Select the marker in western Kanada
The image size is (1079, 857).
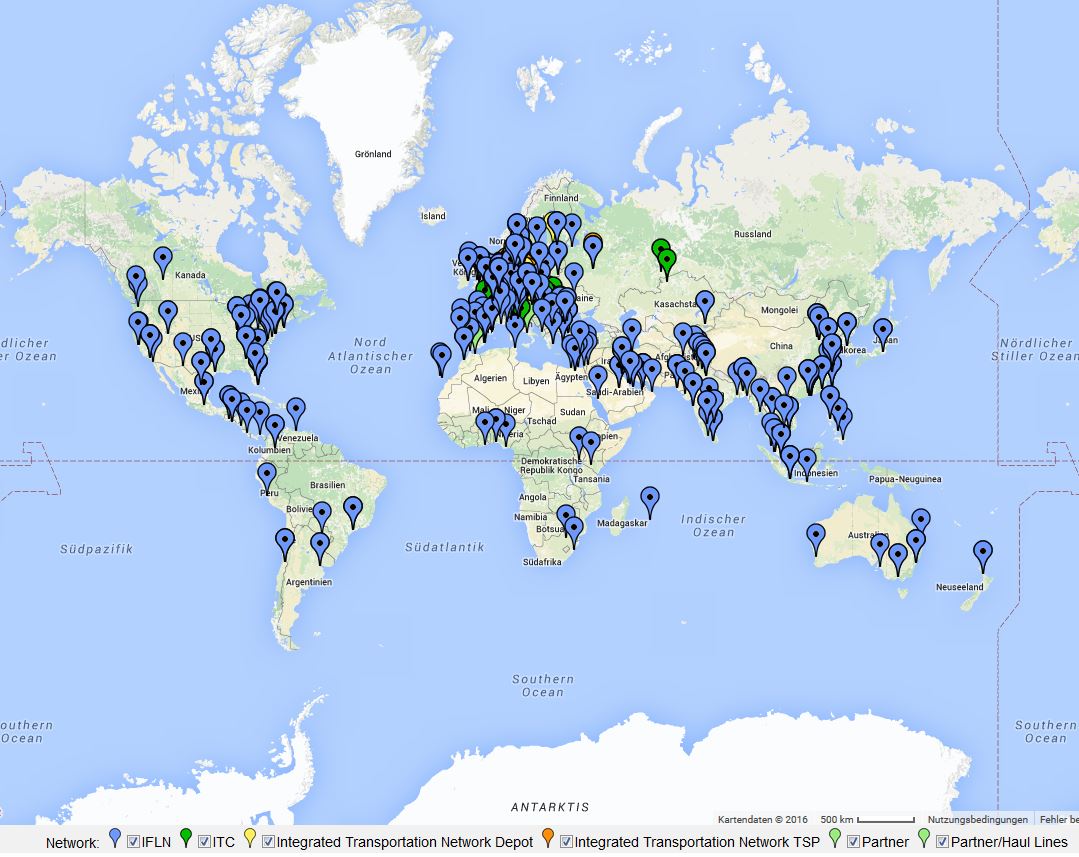tap(162, 258)
